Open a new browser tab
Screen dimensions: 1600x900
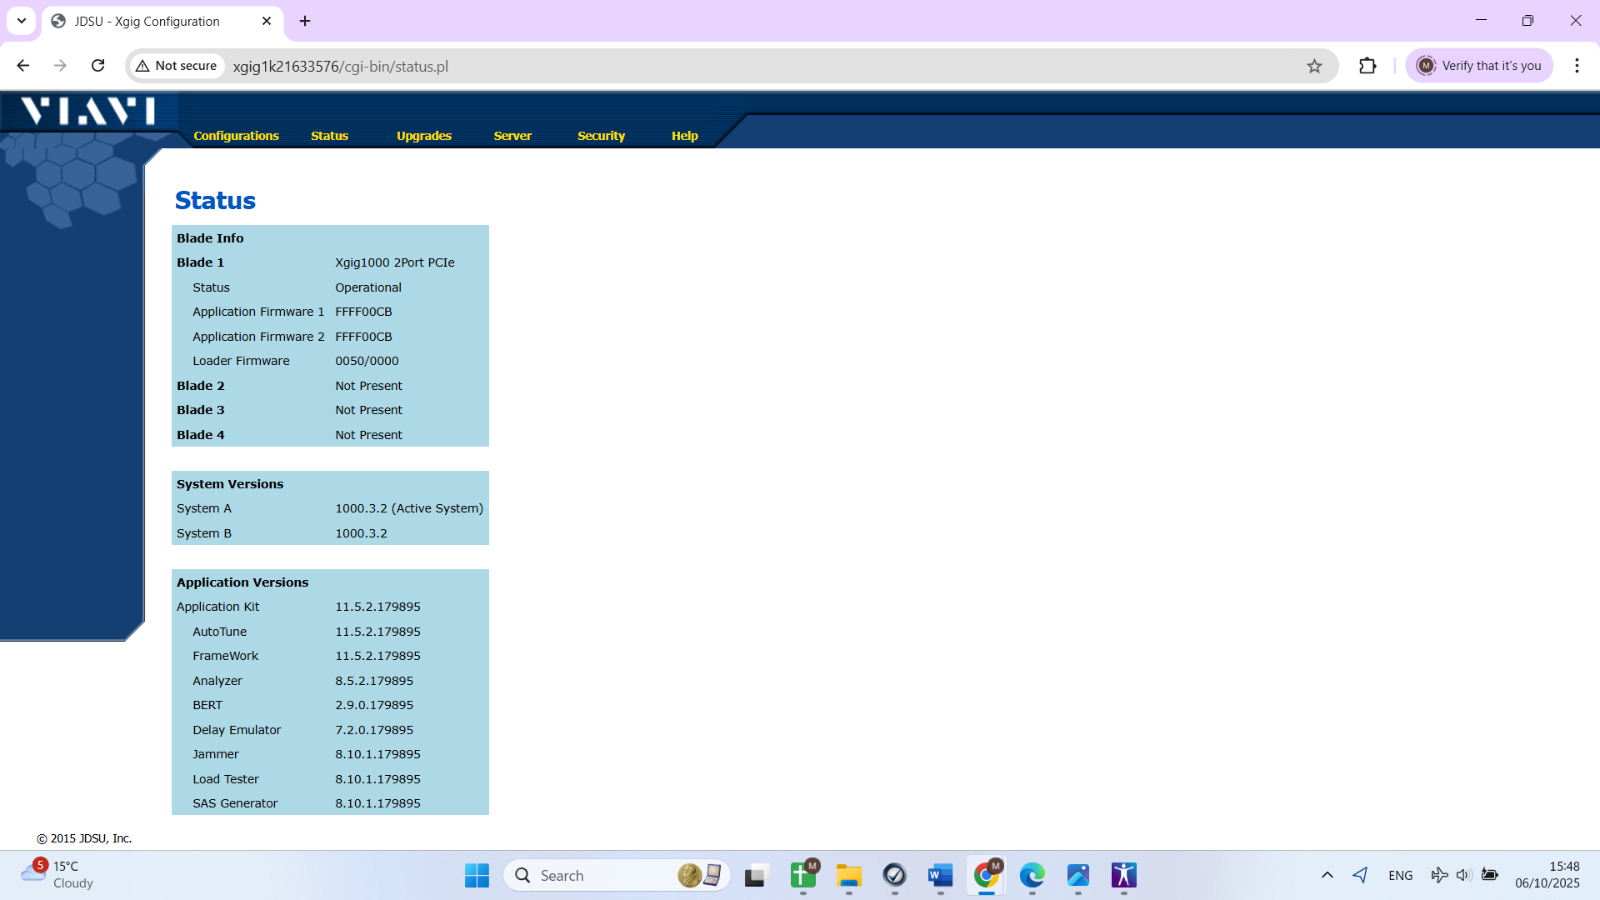coord(305,21)
